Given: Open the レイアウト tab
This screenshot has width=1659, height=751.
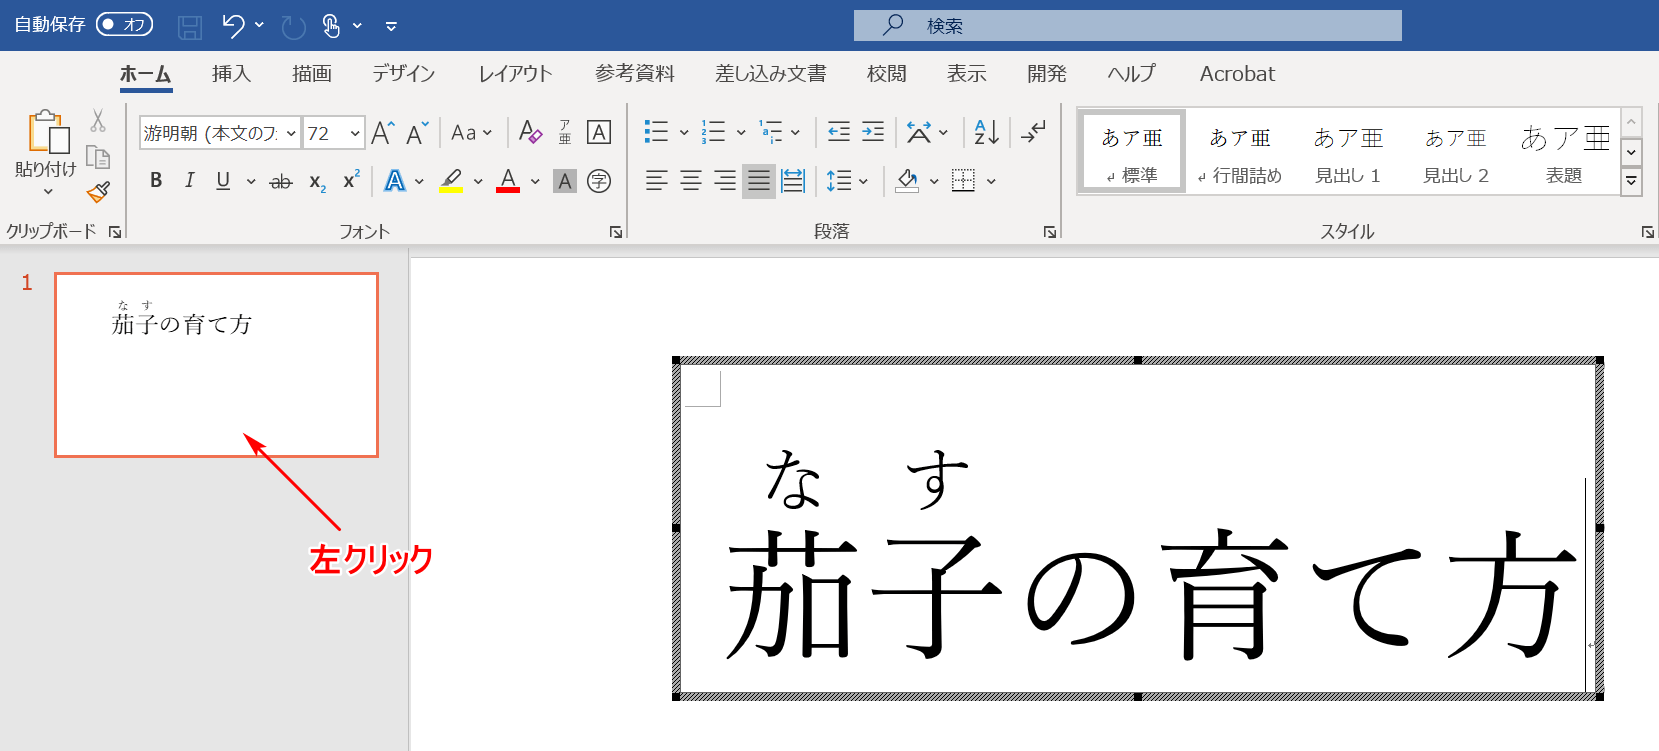Looking at the screenshot, I should [x=515, y=74].
